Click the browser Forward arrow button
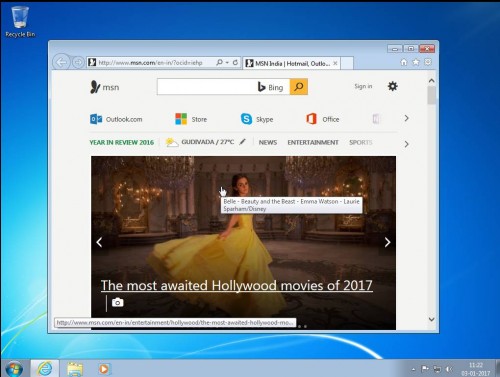Screen dimensions: 500x377 pos(78,62)
